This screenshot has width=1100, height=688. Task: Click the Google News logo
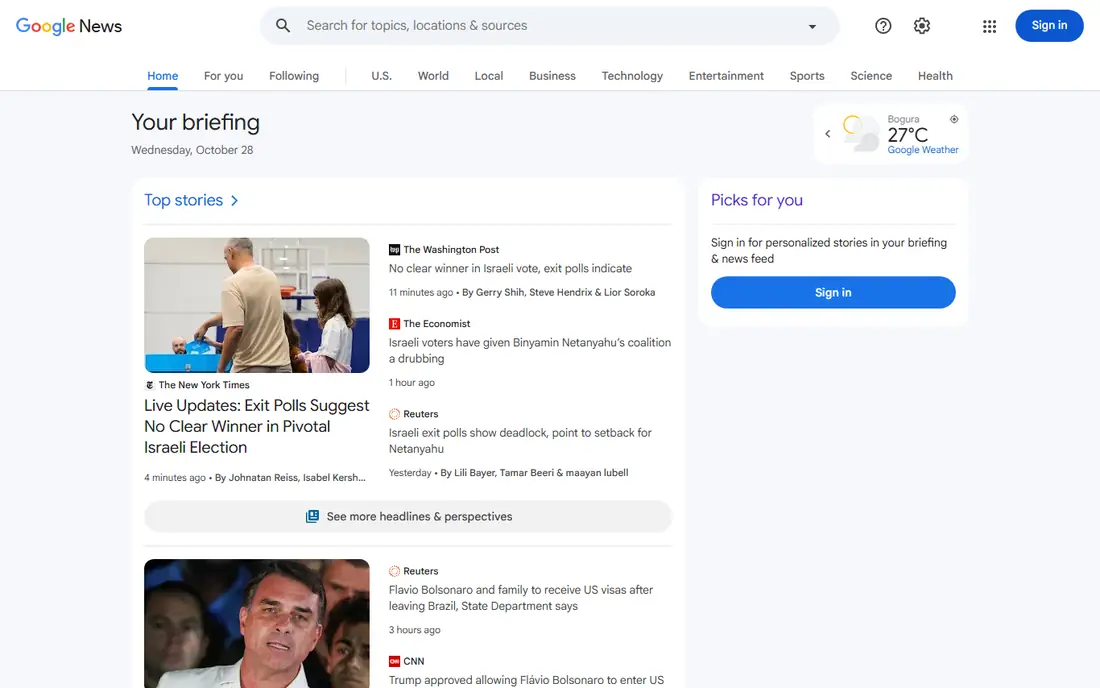pos(69,26)
